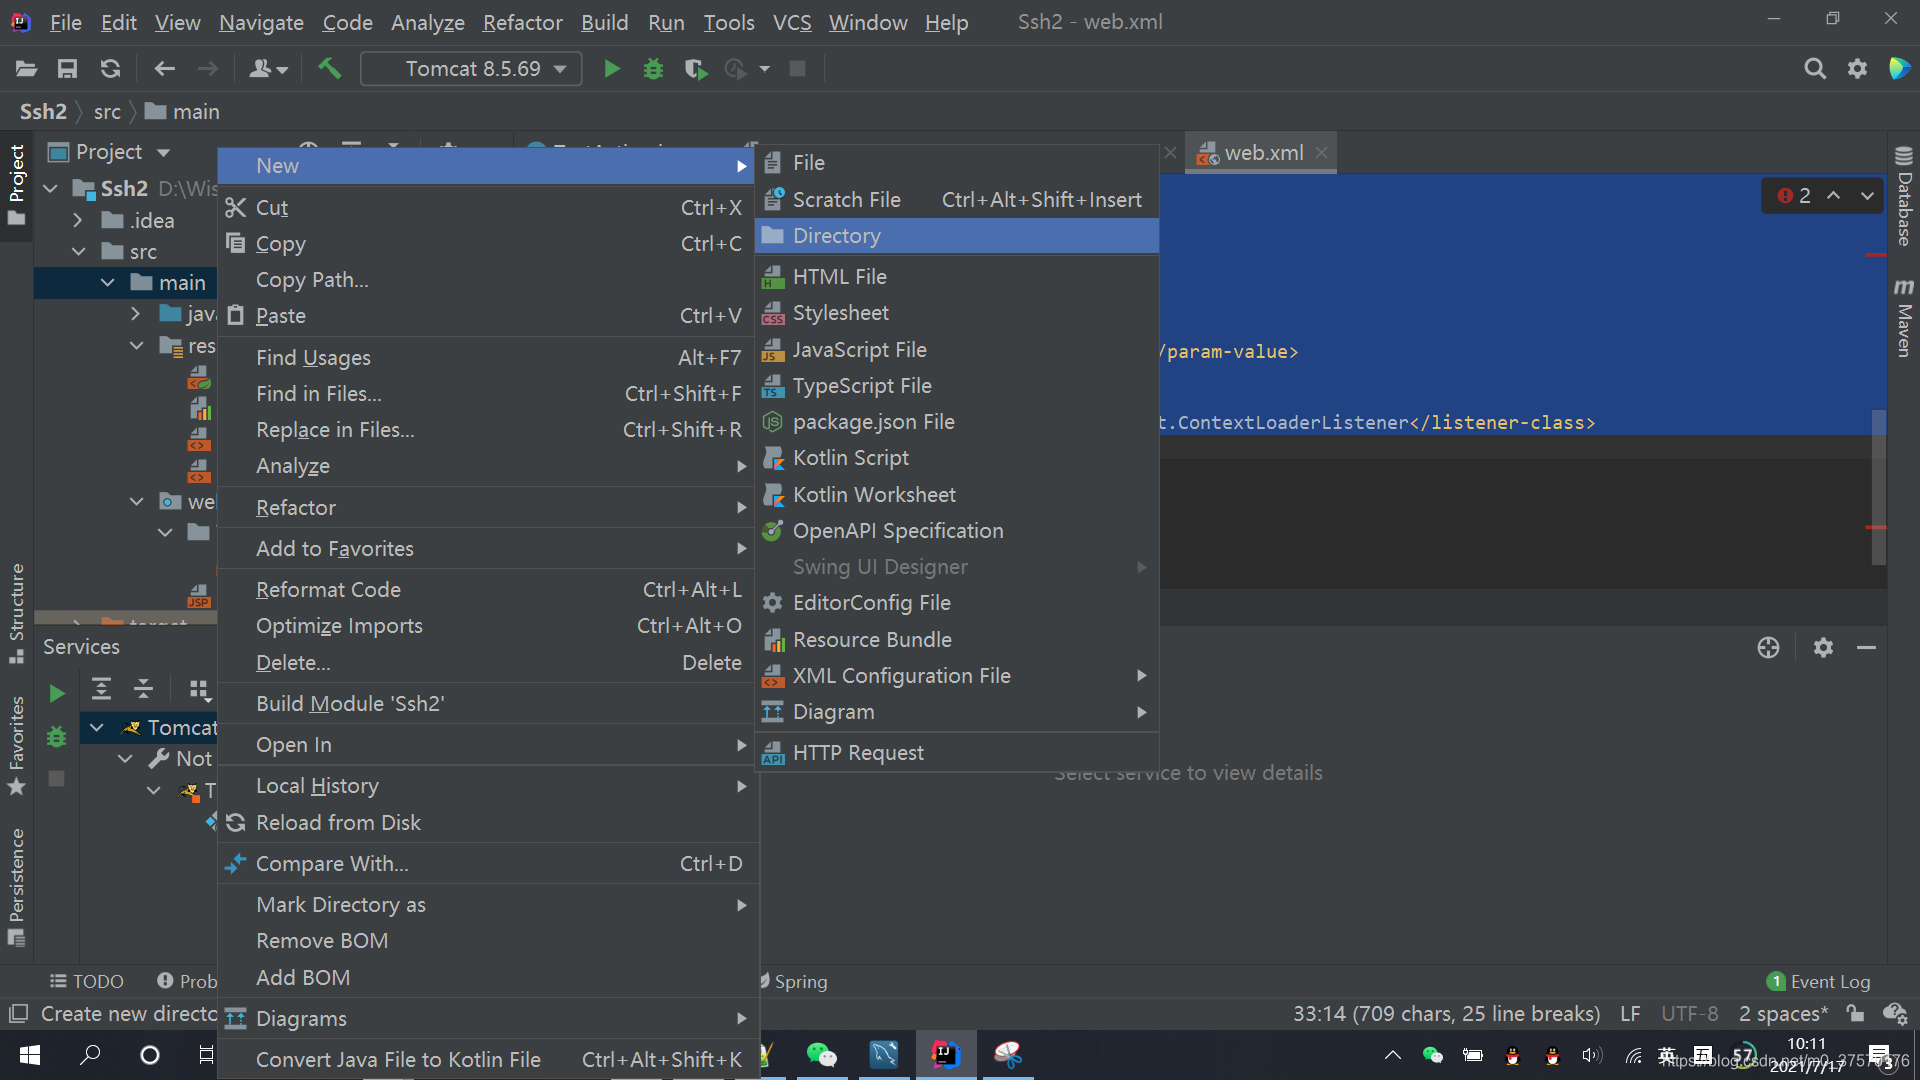
Task: Click the Debug button in toolbar
Action: point(653,69)
